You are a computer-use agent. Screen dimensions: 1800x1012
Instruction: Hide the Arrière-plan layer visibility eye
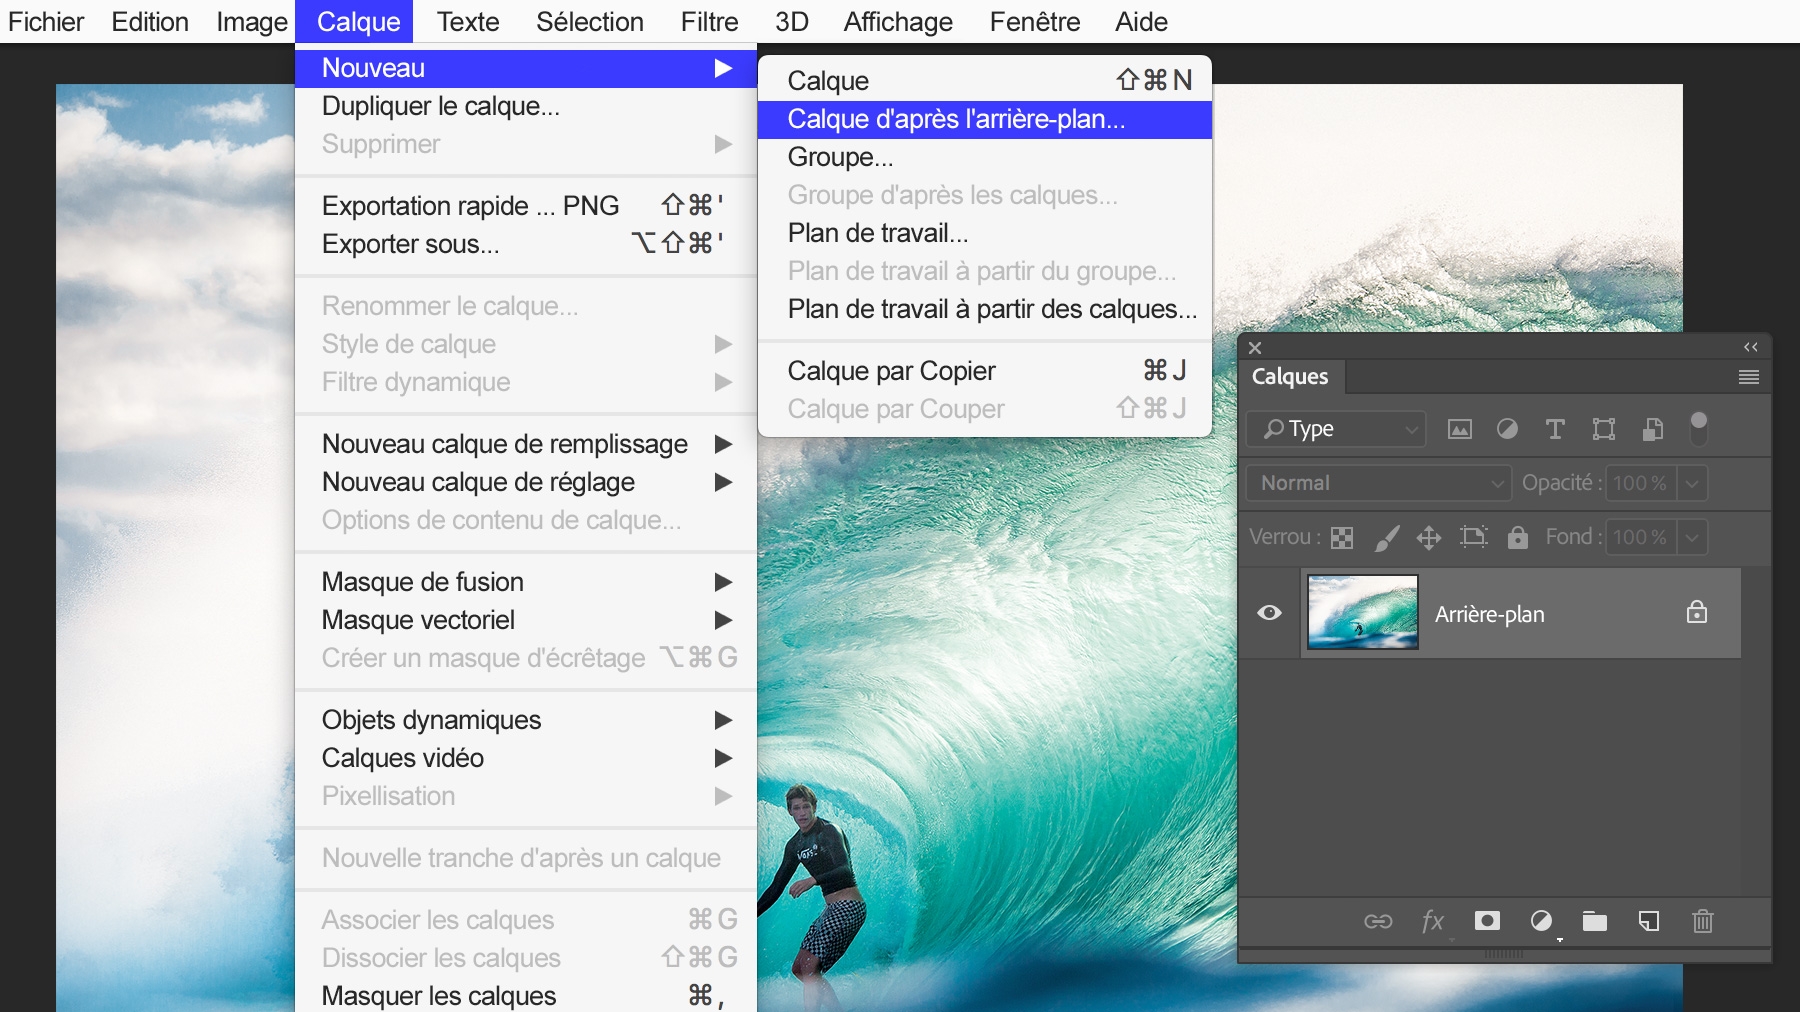tap(1269, 613)
